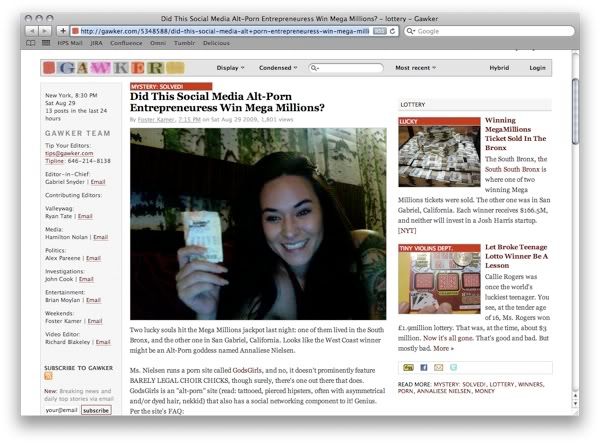Click the browser Back arrow button
Viewport: 600px width, 444px height.
click(30, 31)
